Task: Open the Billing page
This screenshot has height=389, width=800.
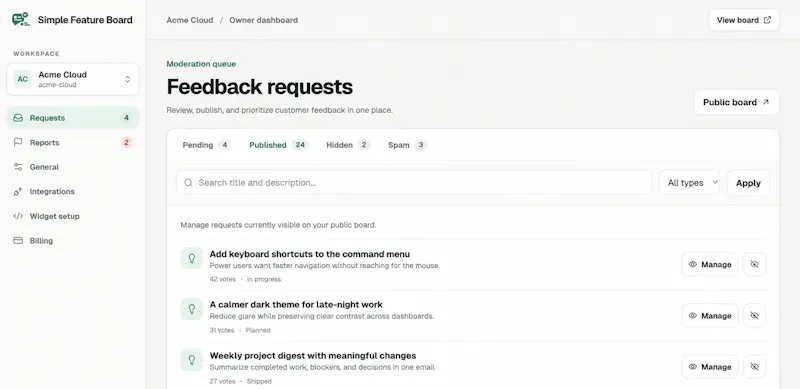Action: 73,240
